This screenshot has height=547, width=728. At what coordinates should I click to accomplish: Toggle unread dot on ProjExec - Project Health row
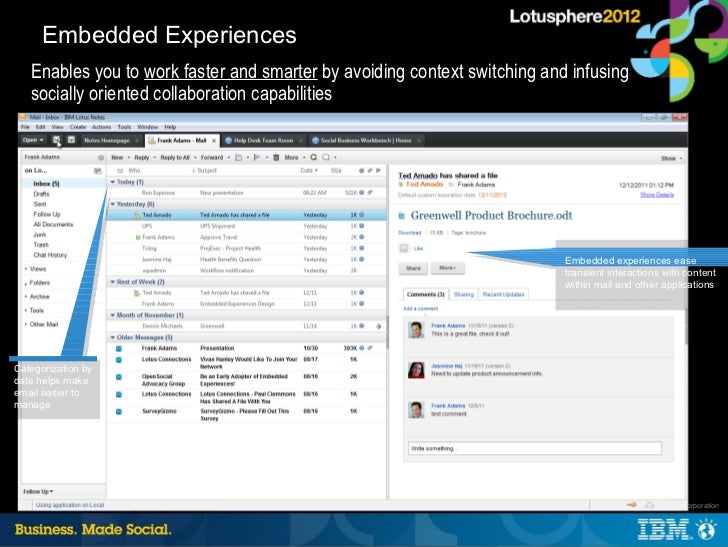click(362, 248)
